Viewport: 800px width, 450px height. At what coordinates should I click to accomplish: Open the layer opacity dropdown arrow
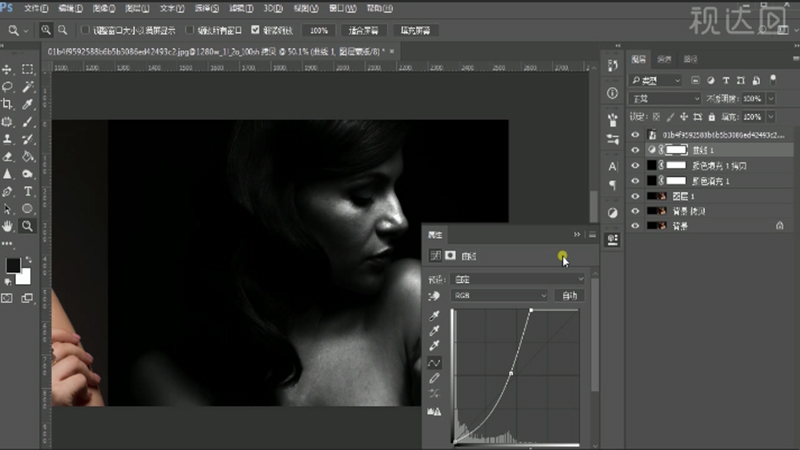[771, 98]
